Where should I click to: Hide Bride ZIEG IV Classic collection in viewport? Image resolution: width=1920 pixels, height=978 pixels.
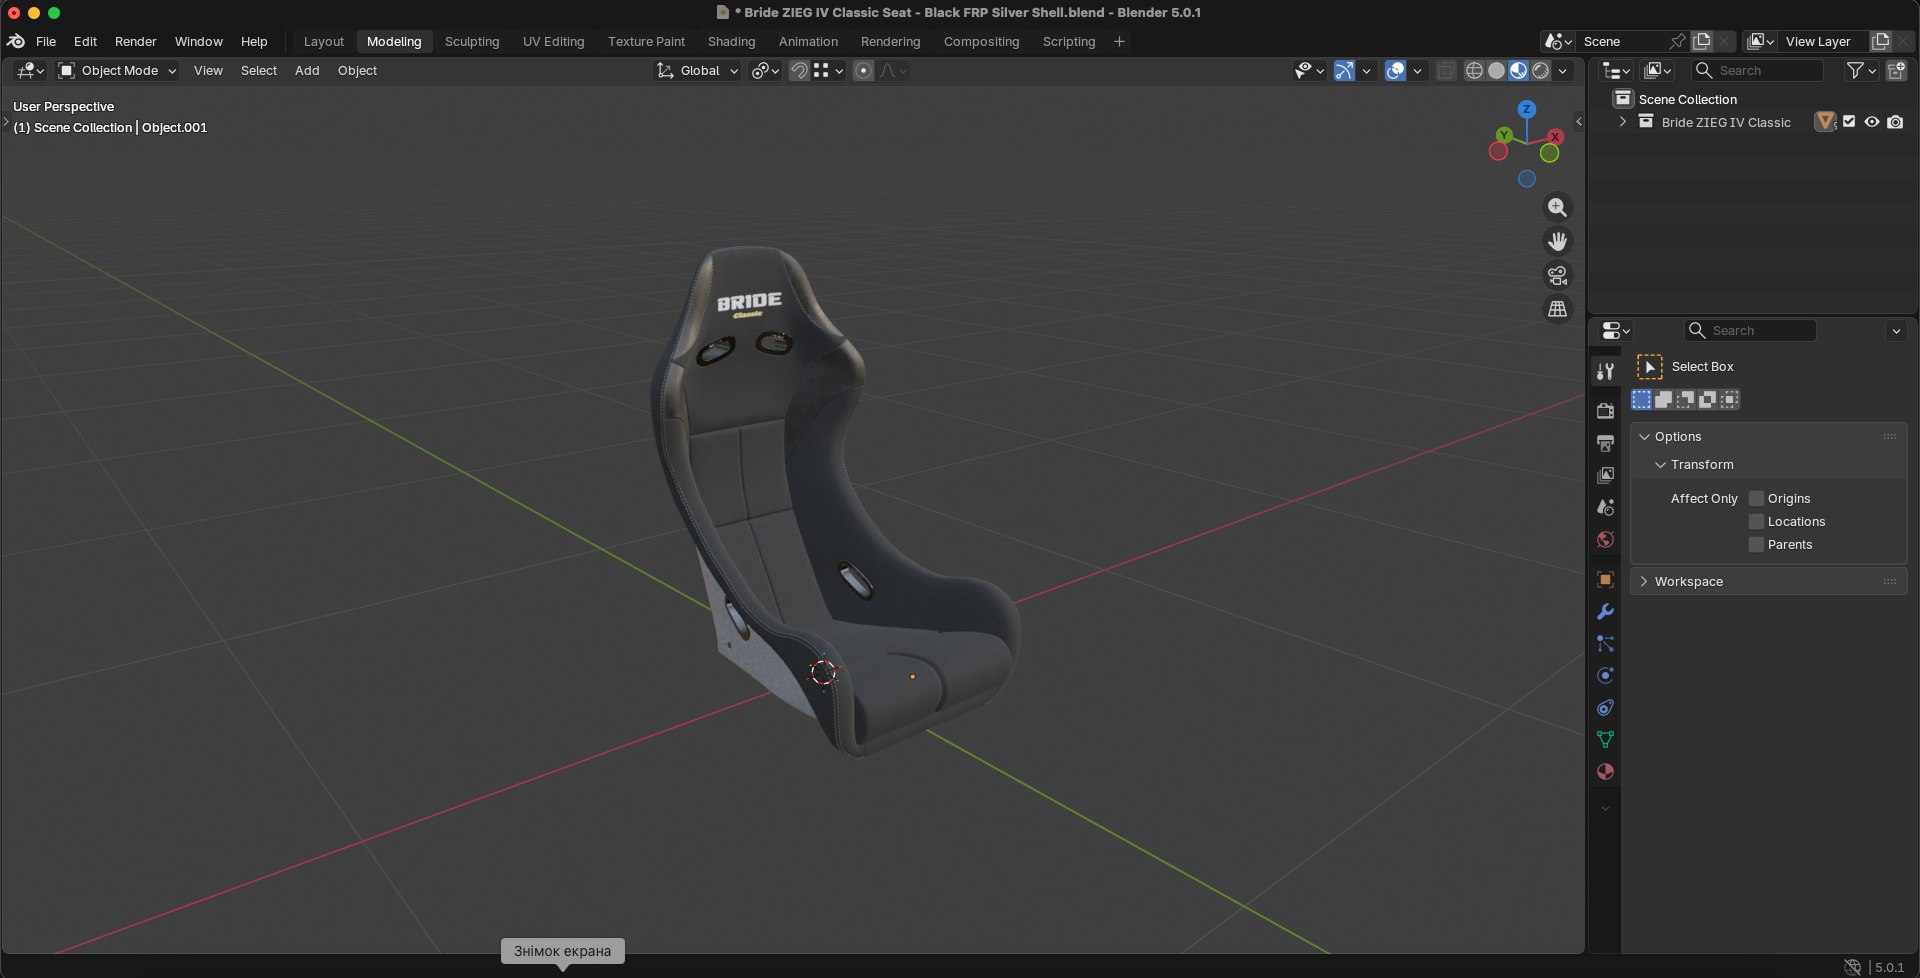(x=1872, y=122)
